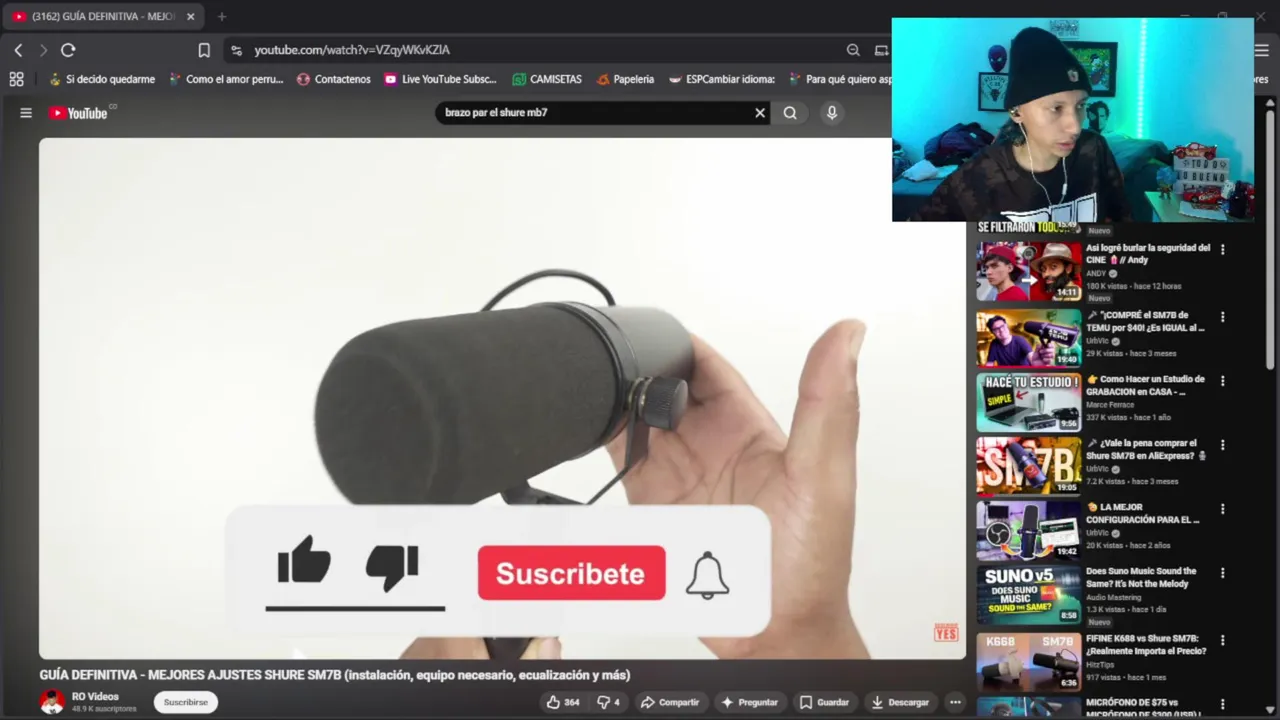Clear the YouTube search query text
The height and width of the screenshot is (720, 1280).
(760, 113)
